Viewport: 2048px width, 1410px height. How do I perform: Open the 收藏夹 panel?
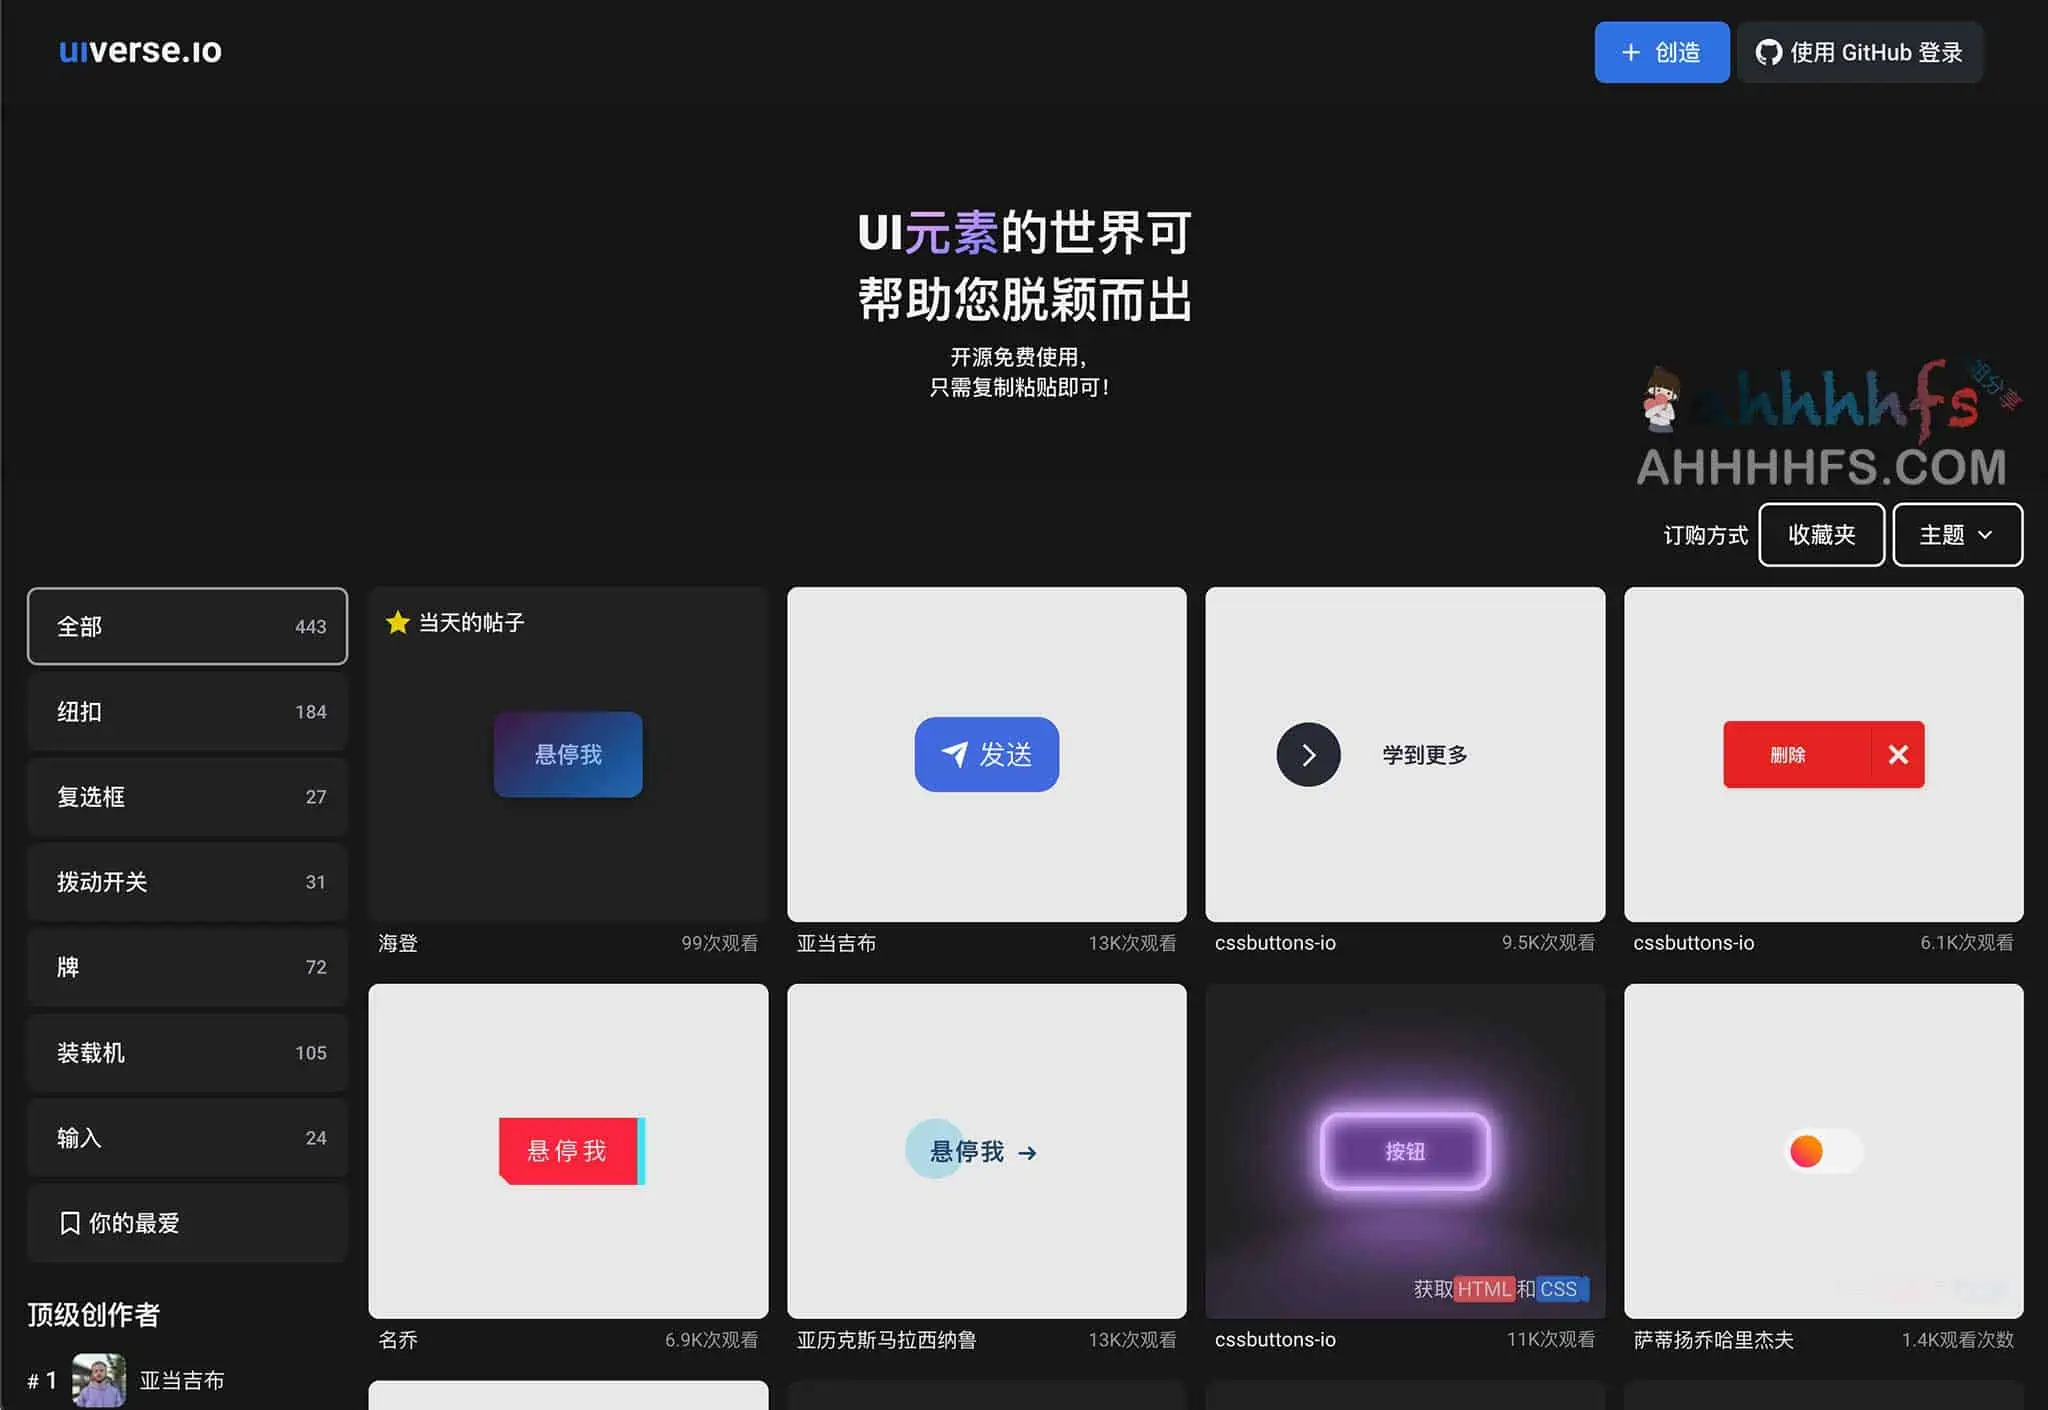[1821, 535]
